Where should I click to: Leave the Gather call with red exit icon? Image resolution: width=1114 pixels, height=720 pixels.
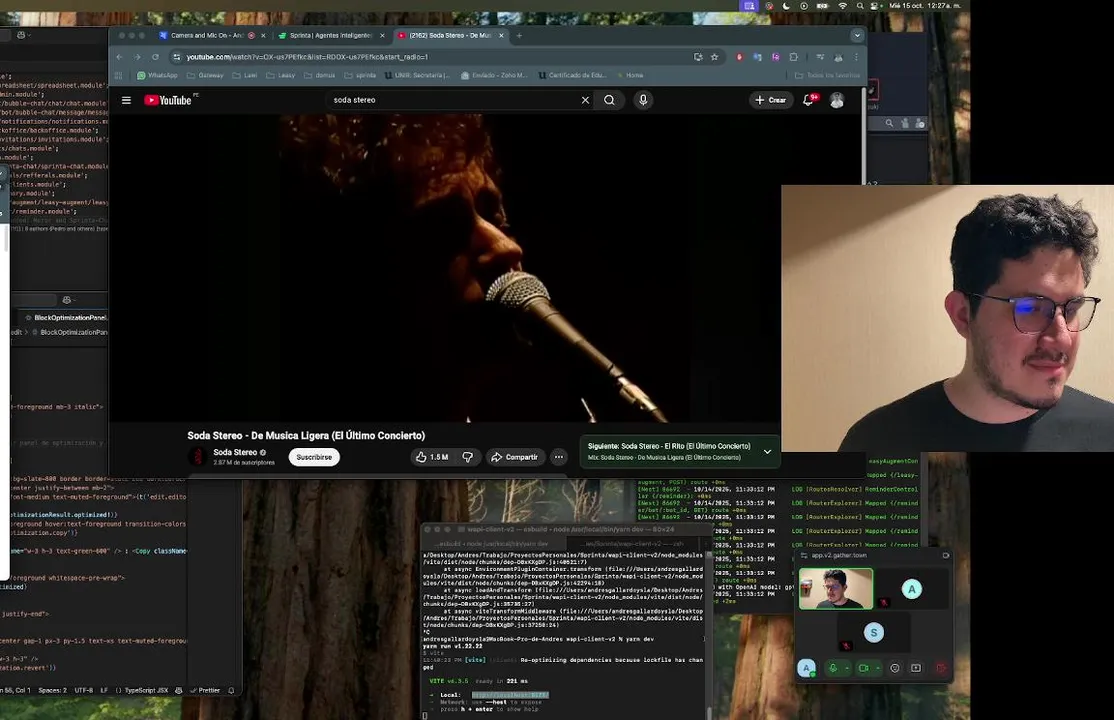tap(941, 668)
